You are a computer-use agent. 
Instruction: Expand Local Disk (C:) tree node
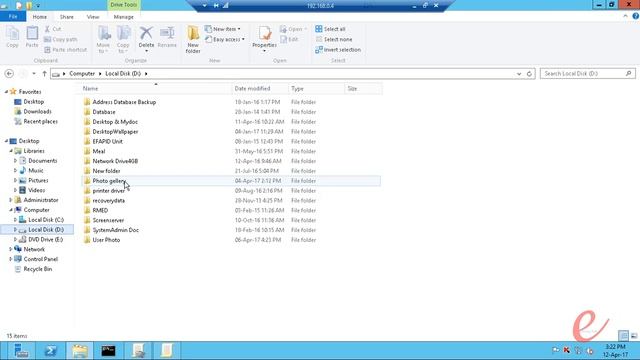pyautogui.click(x=16, y=220)
